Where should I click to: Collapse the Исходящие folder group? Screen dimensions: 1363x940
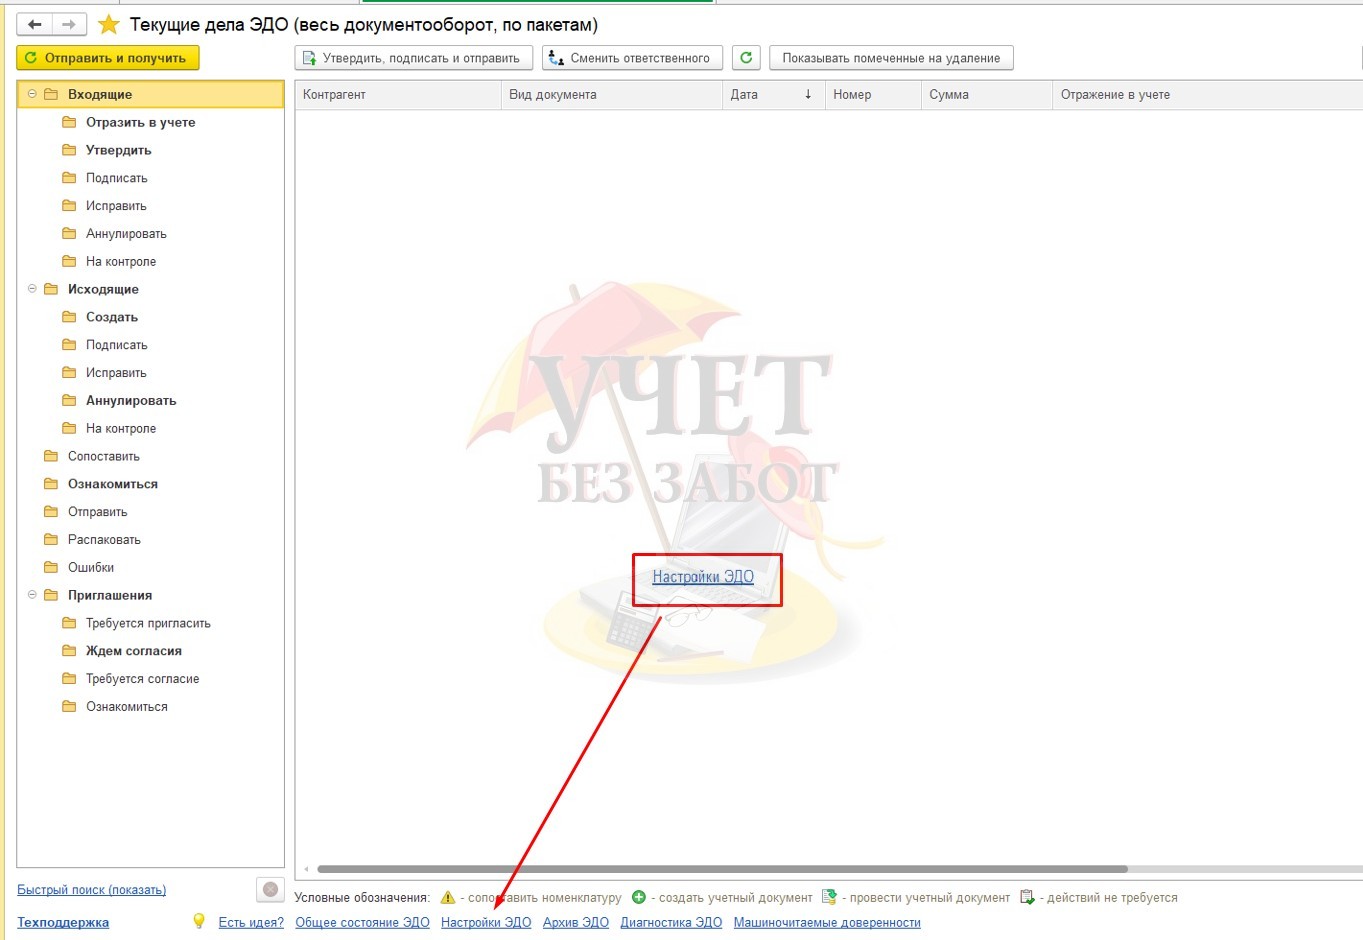[32, 289]
